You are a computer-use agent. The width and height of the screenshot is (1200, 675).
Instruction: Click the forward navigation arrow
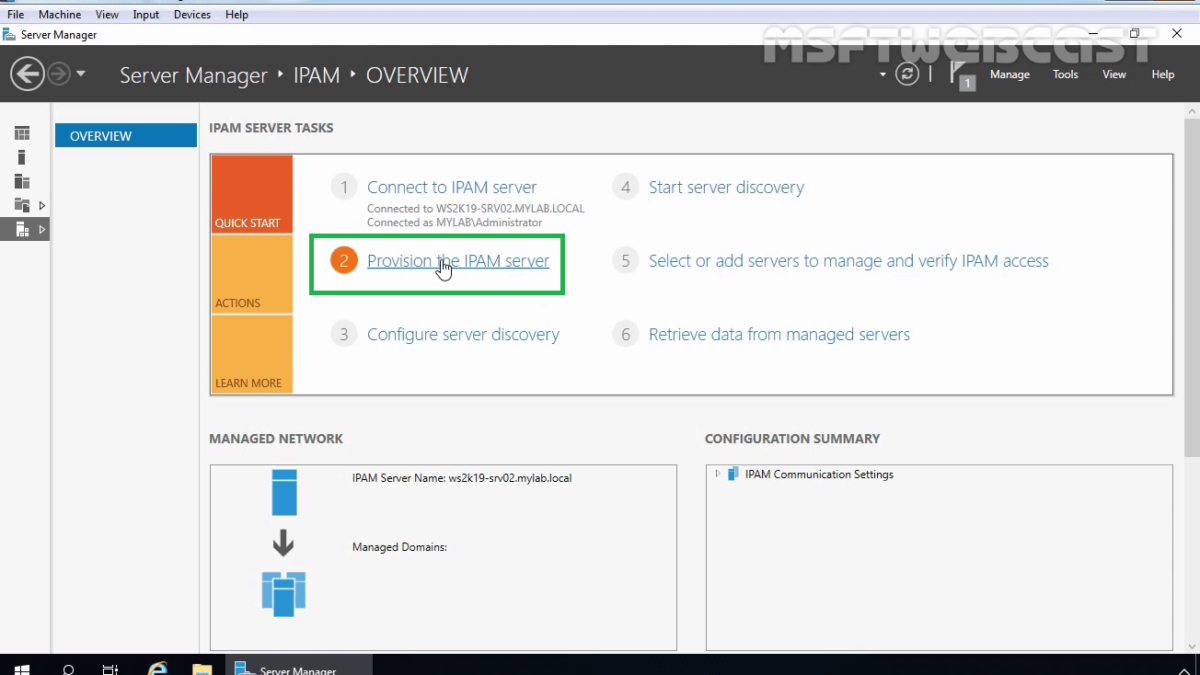tap(60, 74)
